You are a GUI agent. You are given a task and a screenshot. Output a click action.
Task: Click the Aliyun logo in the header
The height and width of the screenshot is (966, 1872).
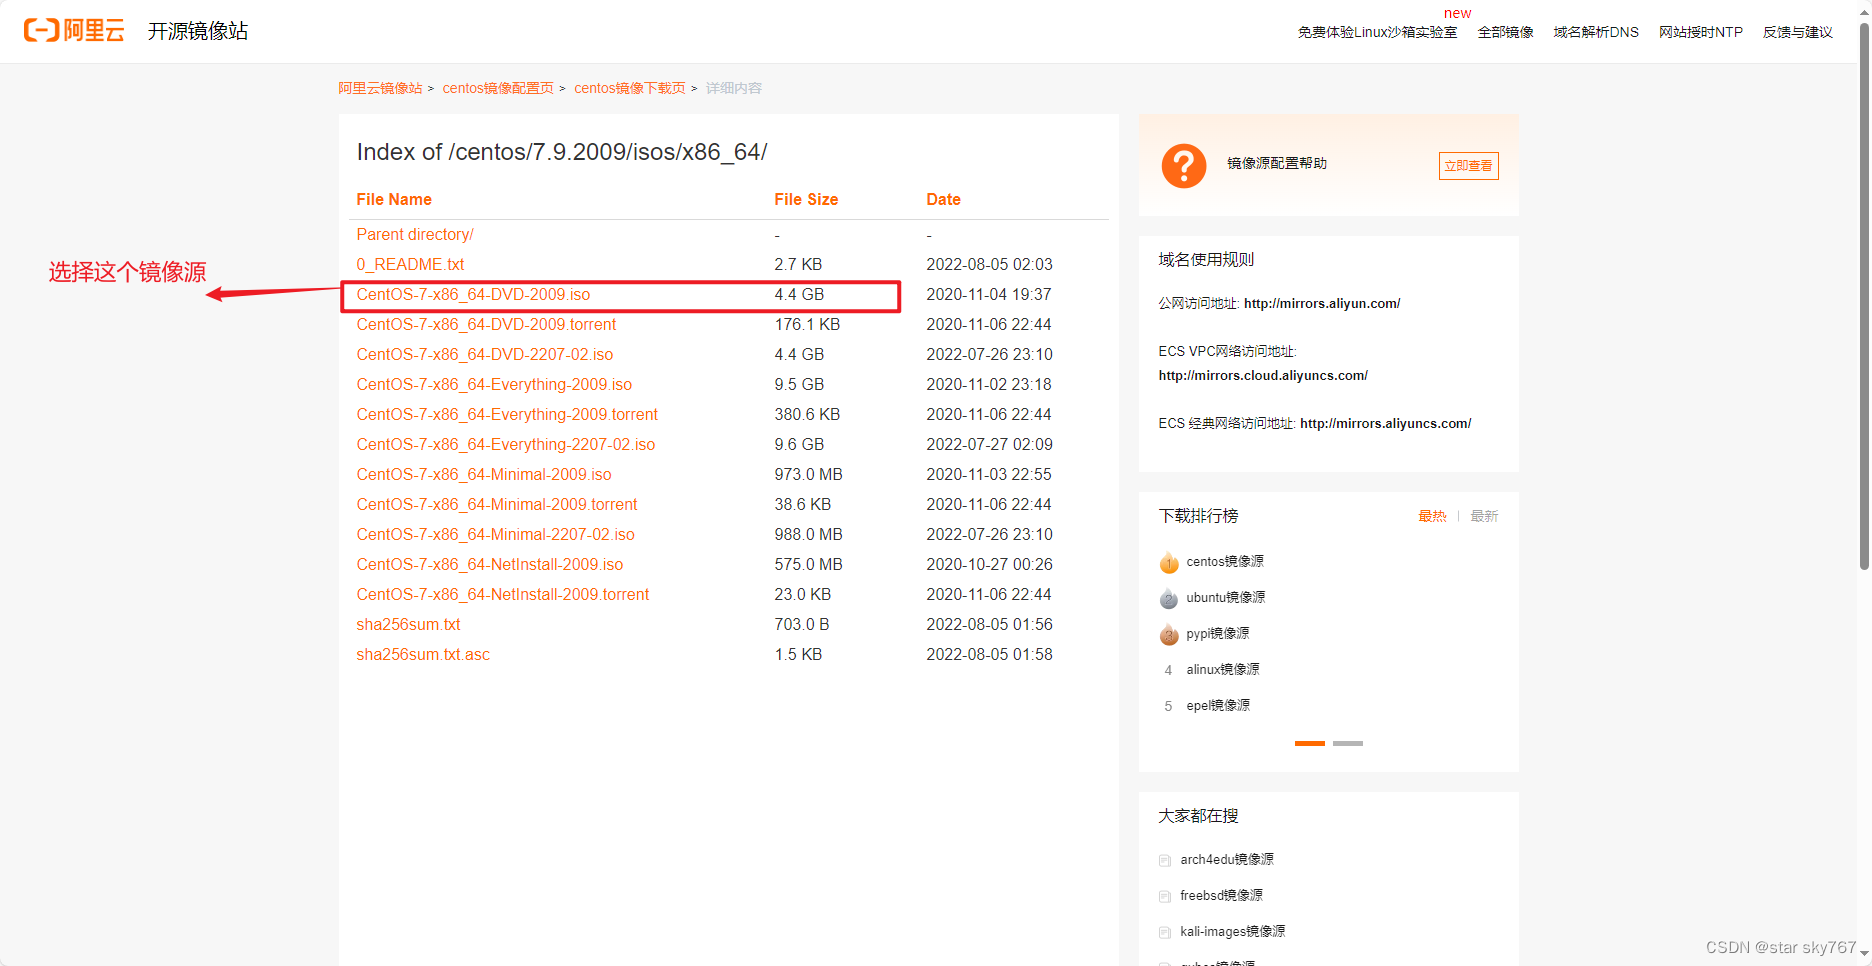click(74, 31)
